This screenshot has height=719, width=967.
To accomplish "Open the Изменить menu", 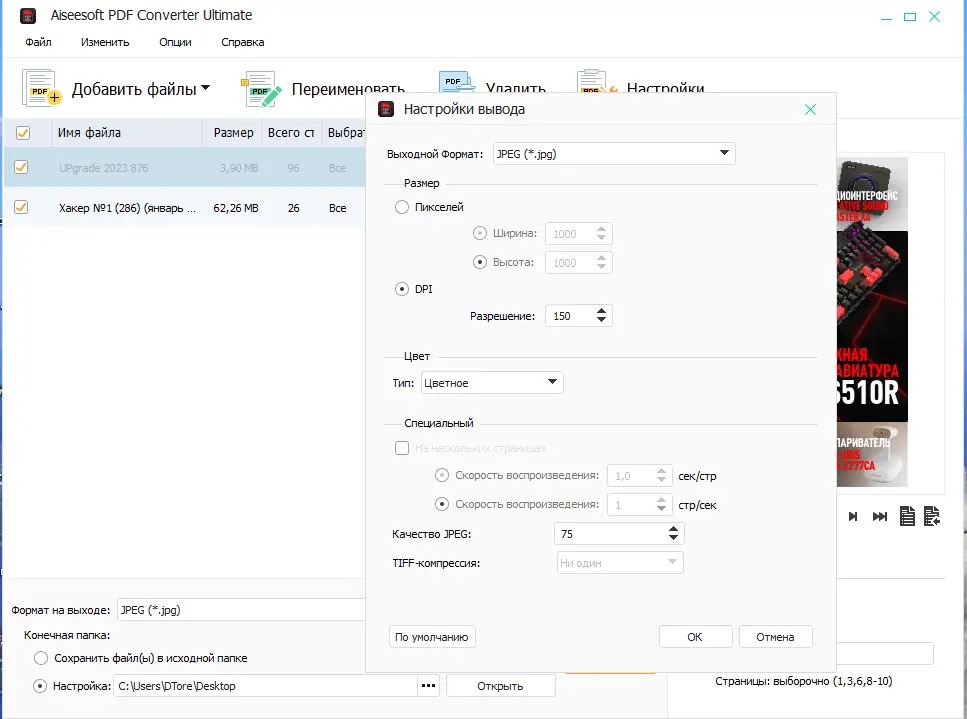I will click(105, 42).
